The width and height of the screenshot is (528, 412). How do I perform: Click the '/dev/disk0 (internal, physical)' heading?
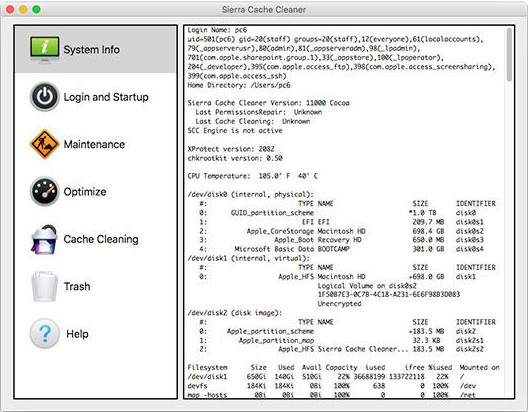(x=251, y=194)
